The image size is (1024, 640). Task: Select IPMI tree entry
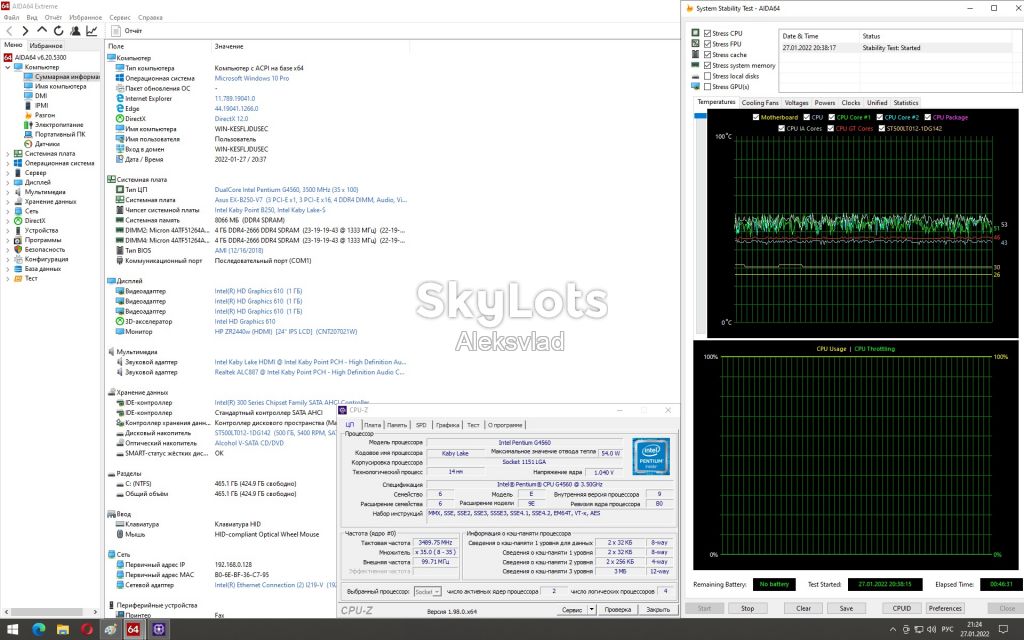41,105
